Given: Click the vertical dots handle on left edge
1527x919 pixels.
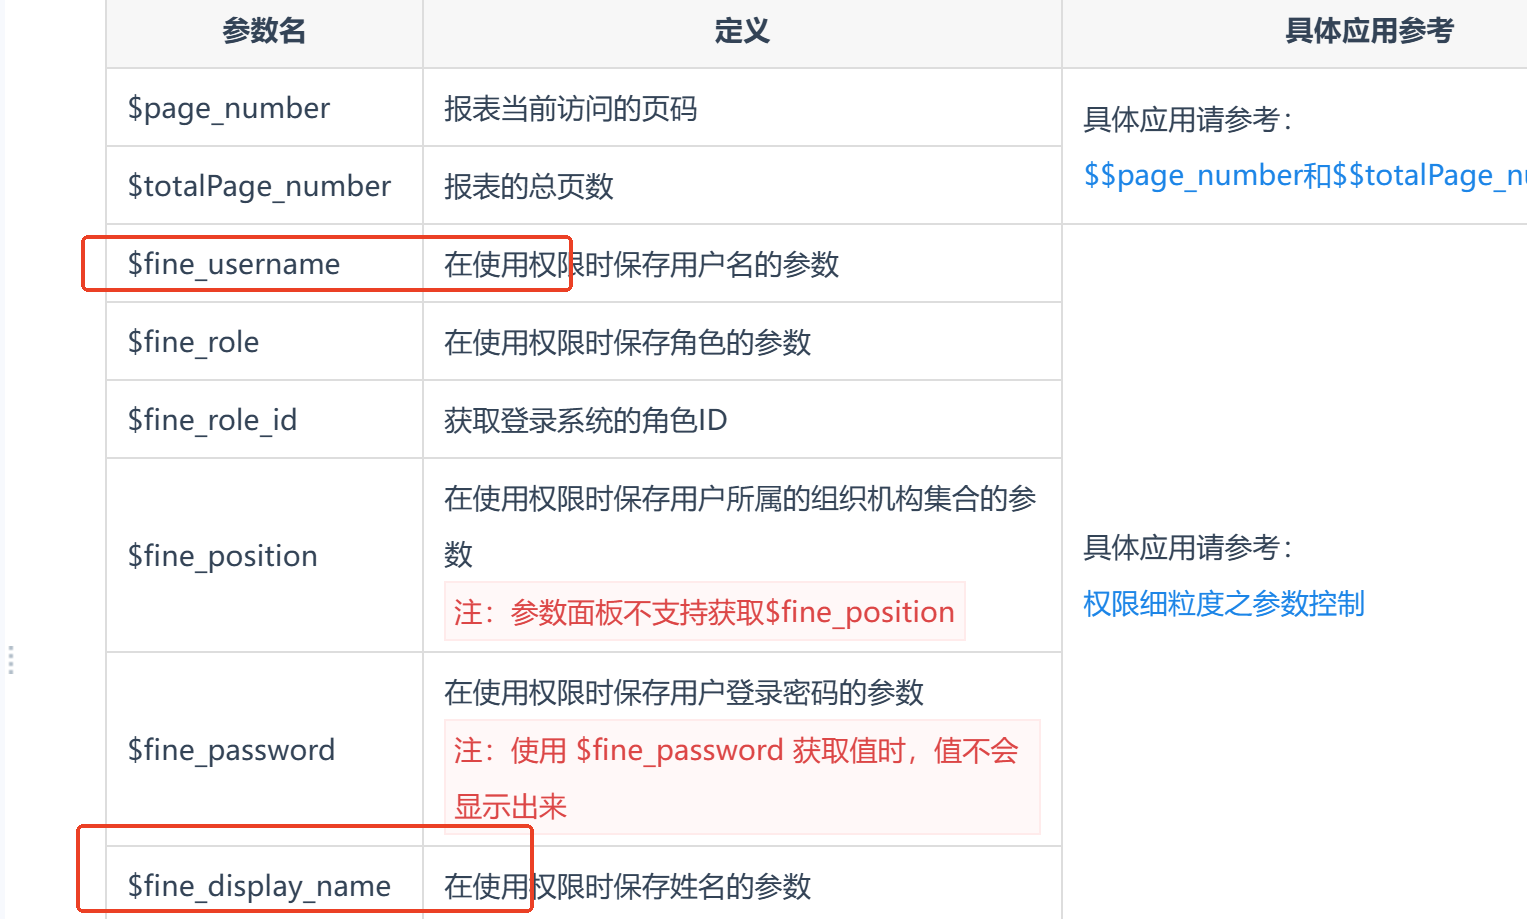Looking at the screenshot, I should pyautogui.click(x=11, y=660).
